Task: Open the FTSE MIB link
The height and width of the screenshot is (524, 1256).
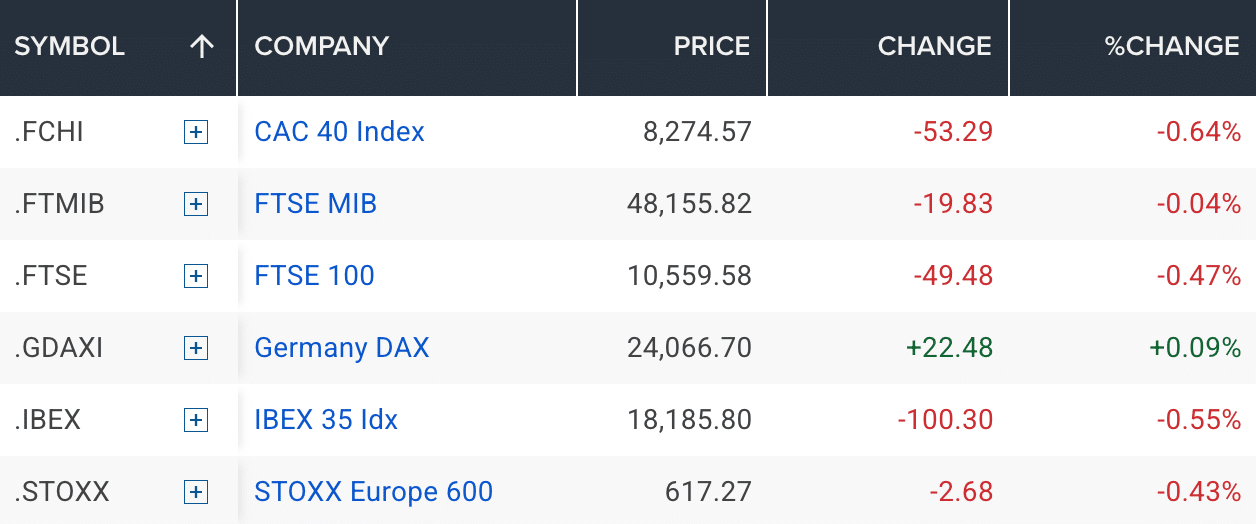Action: pos(315,204)
